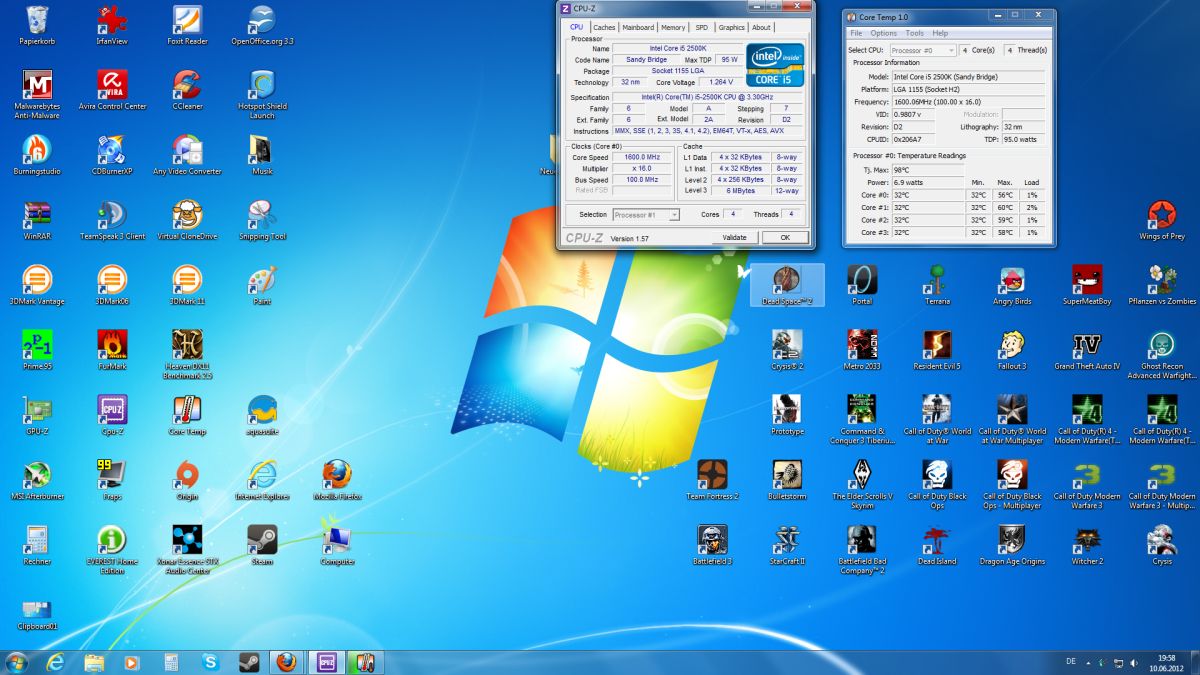Click the OK button in CPU-Z

(x=785, y=238)
